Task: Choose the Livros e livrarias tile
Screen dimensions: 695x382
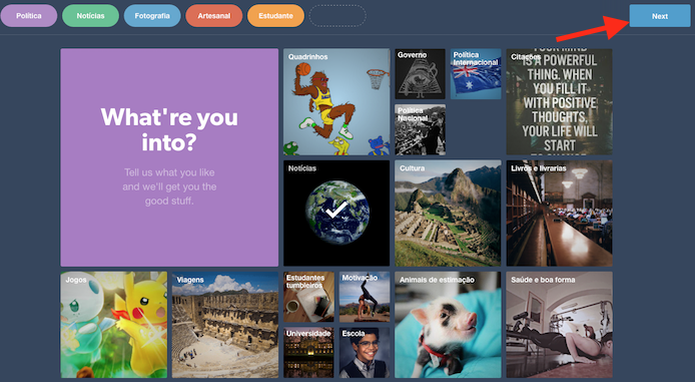Action: click(x=559, y=213)
